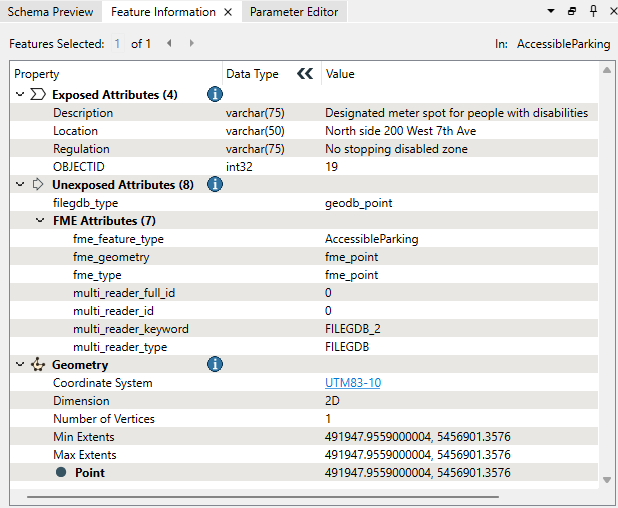Collapse the Data Type column arrows
The width and height of the screenshot is (618, 508).
click(305, 74)
